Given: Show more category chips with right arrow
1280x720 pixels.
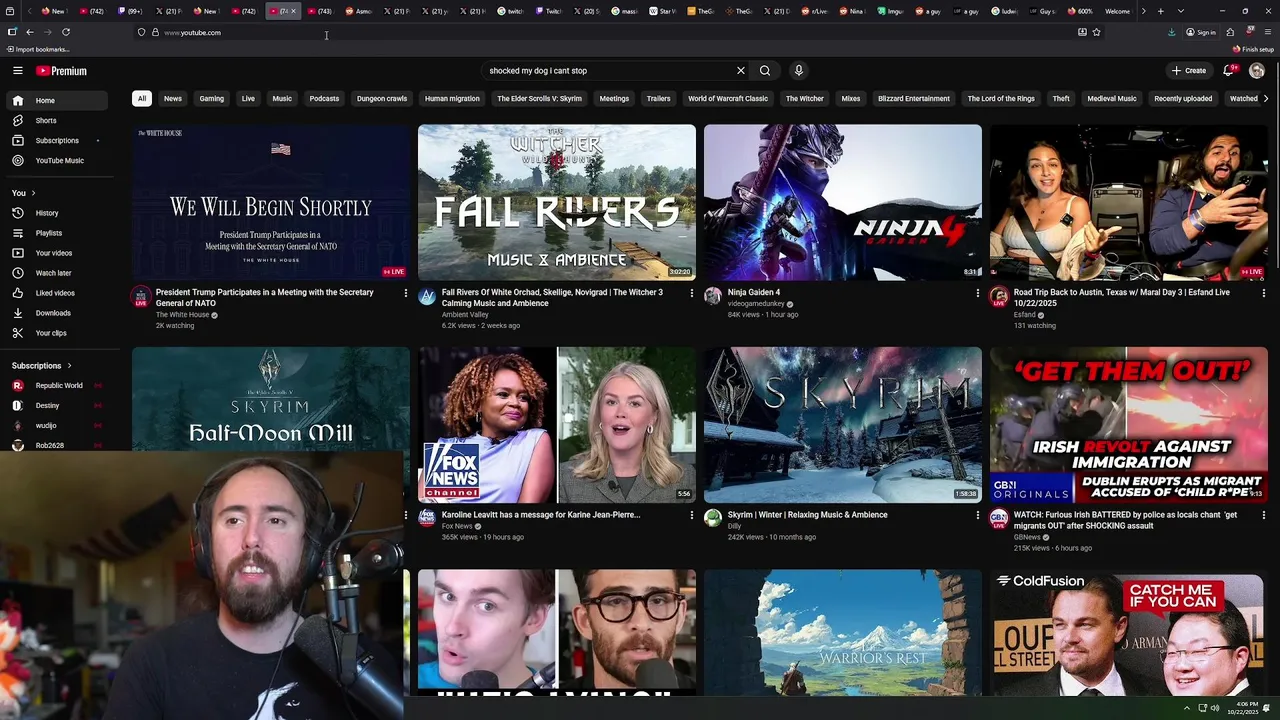Looking at the screenshot, I should (x=1265, y=99).
